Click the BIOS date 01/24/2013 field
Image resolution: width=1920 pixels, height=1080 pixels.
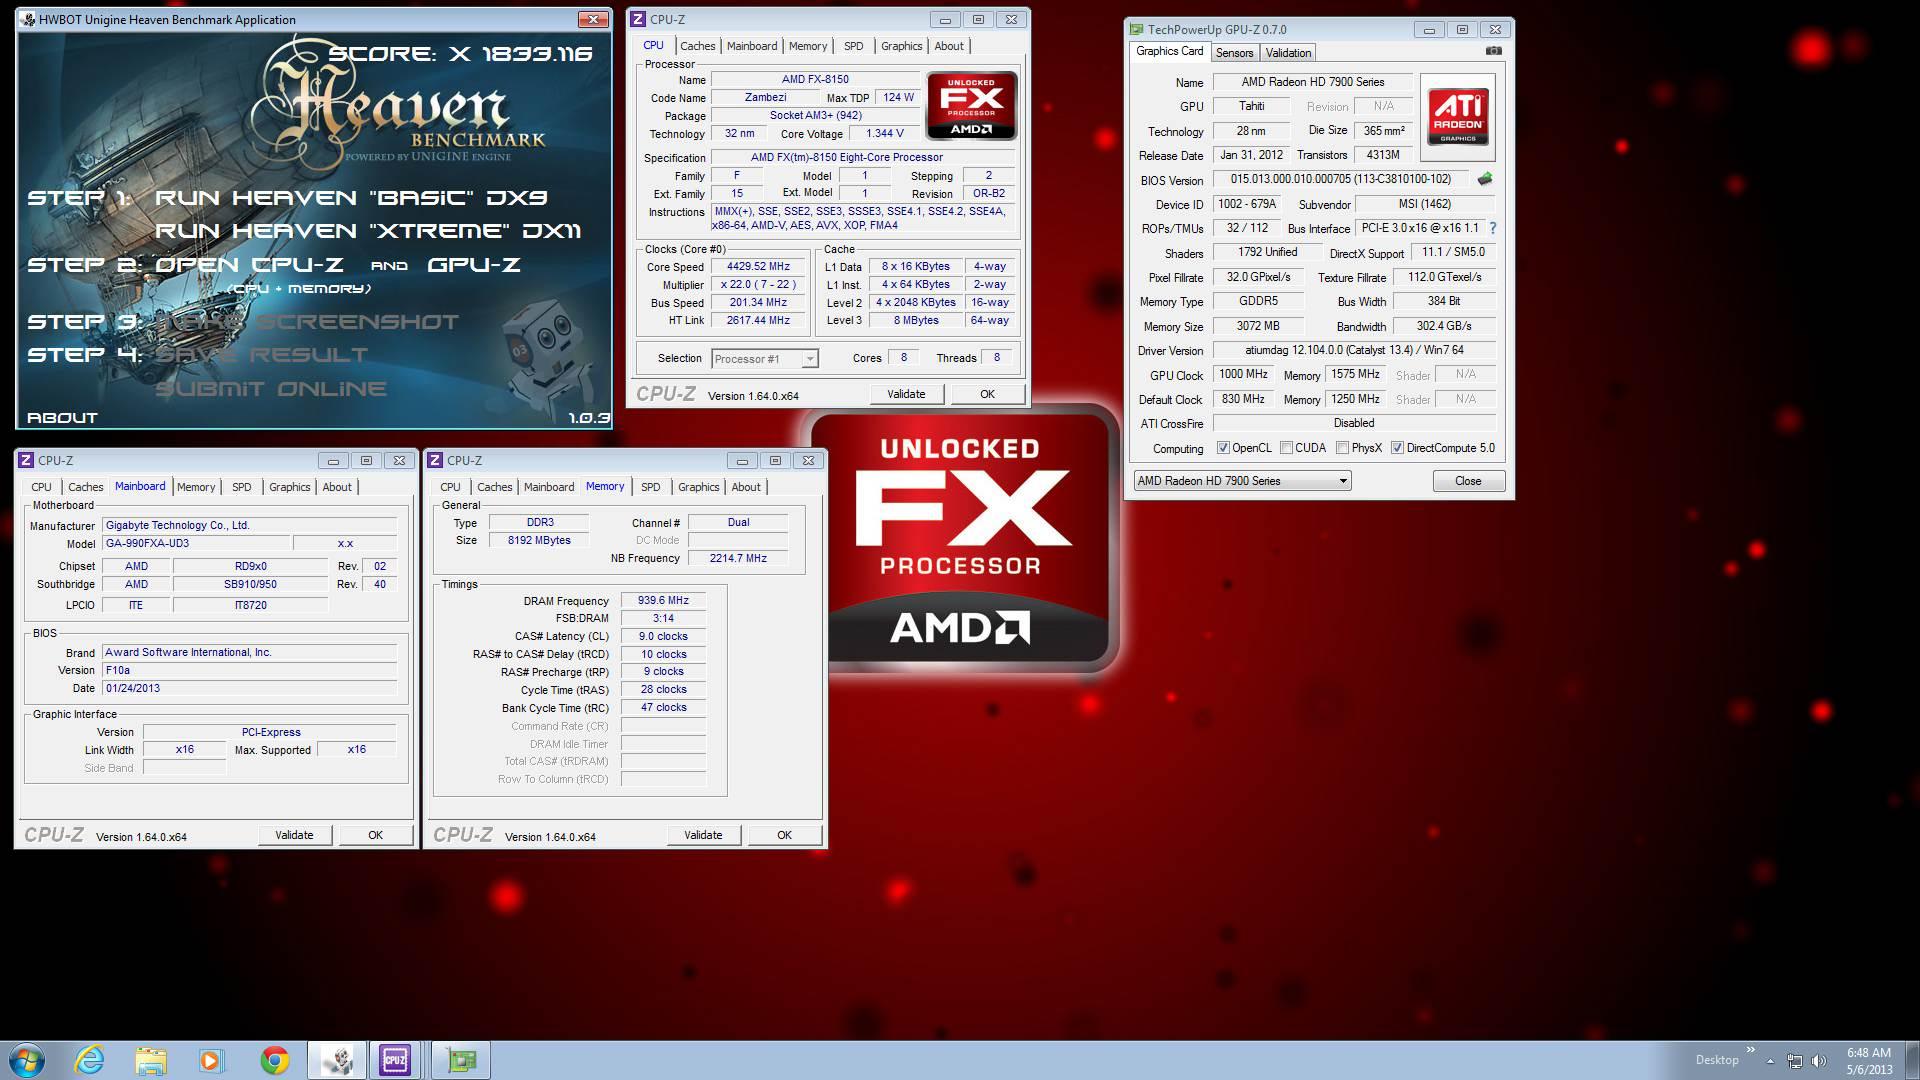pos(249,688)
